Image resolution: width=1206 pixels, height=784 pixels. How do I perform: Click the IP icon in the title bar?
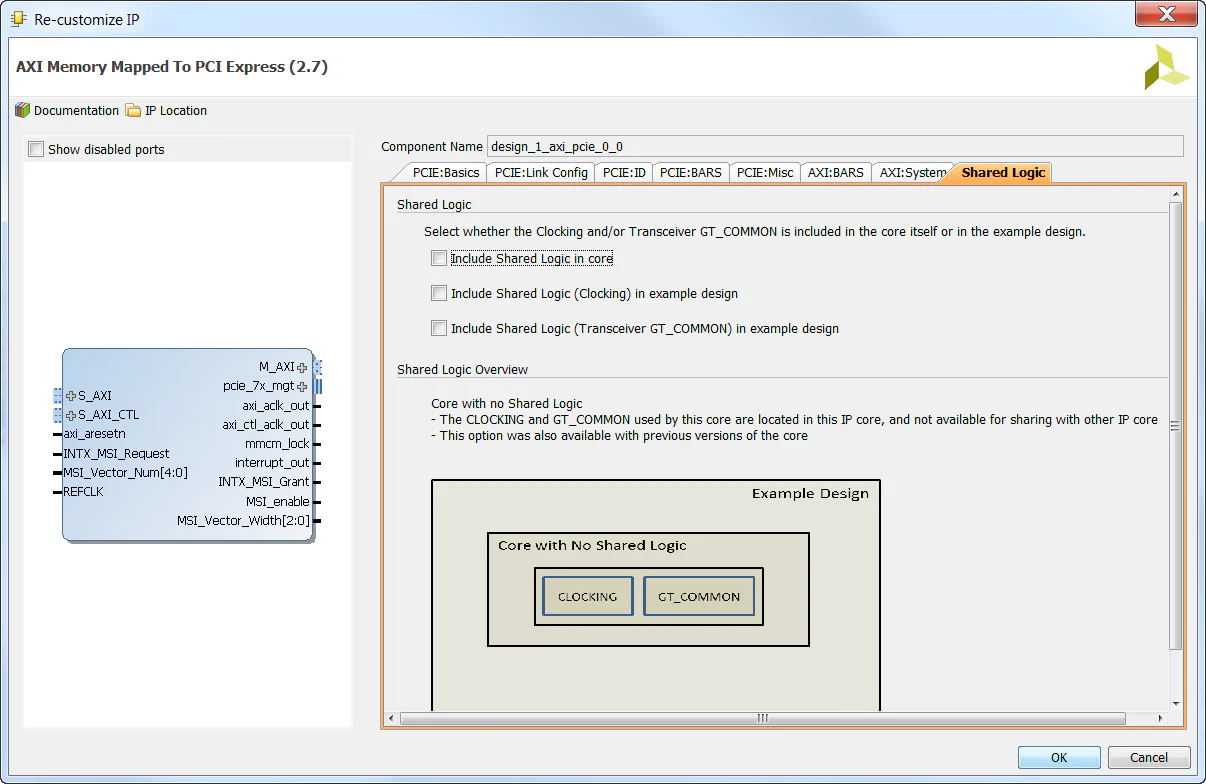(17, 14)
